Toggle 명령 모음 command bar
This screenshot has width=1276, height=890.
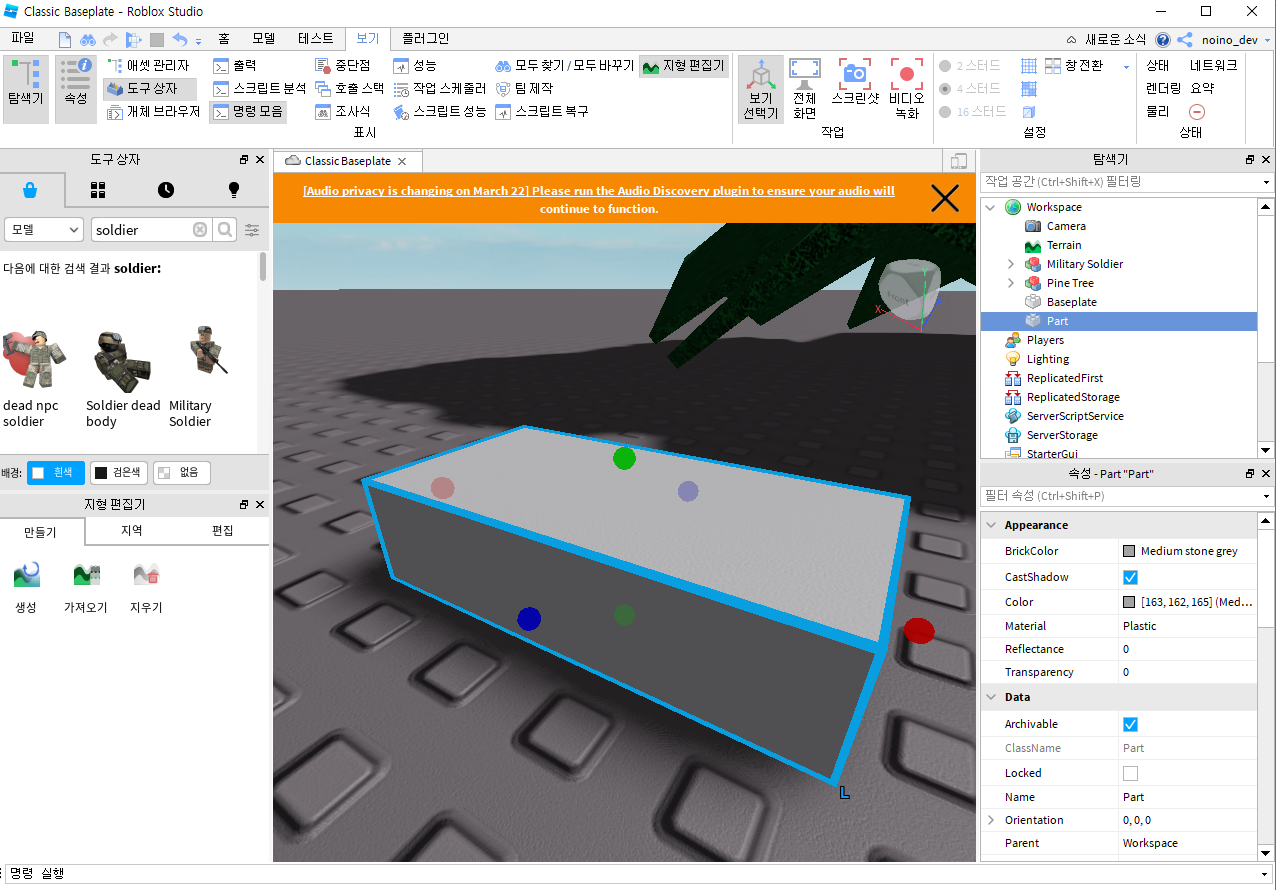[x=248, y=112]
